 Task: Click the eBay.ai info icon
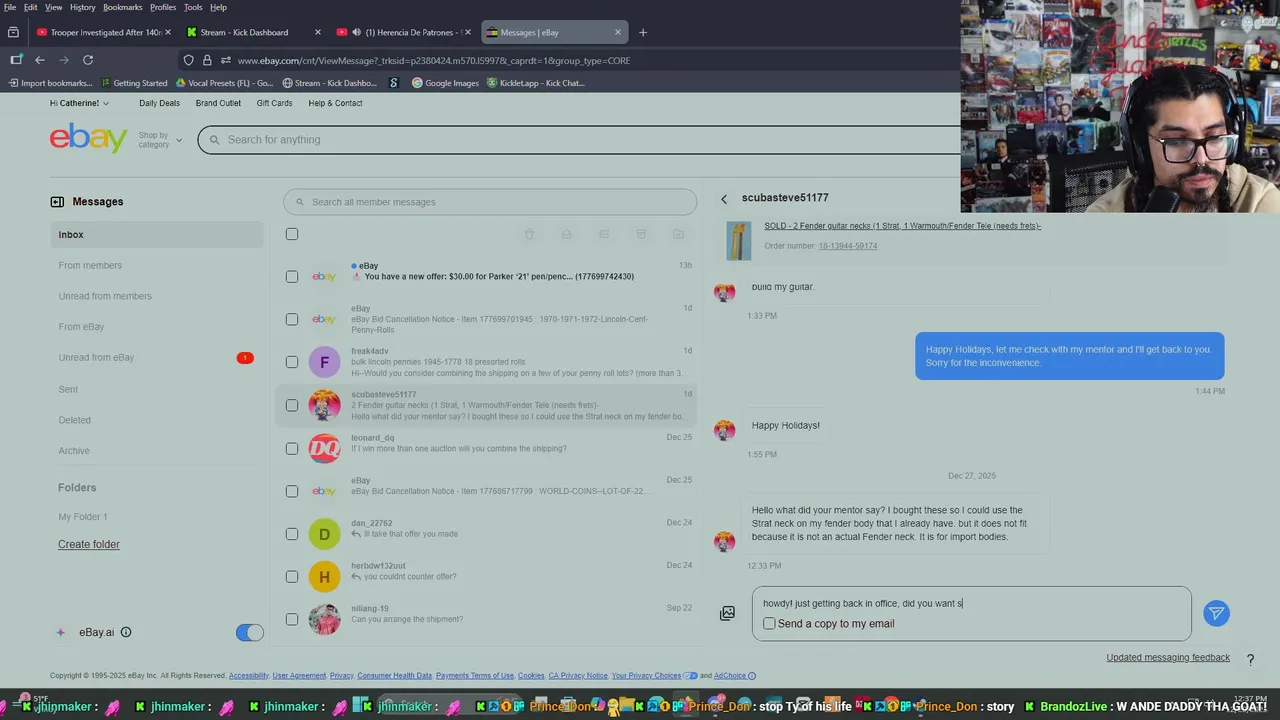126,632
